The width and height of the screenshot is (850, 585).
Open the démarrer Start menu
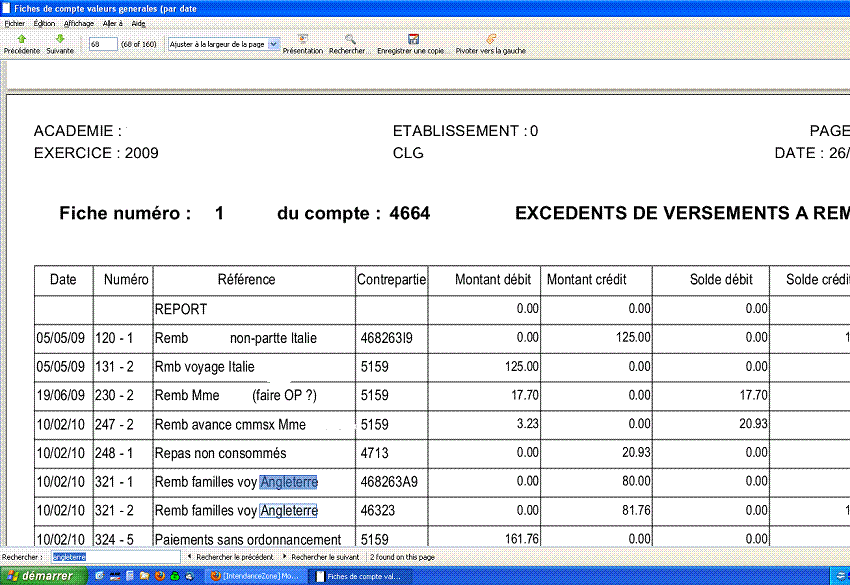pyautogui.click(x=40, y=577)
